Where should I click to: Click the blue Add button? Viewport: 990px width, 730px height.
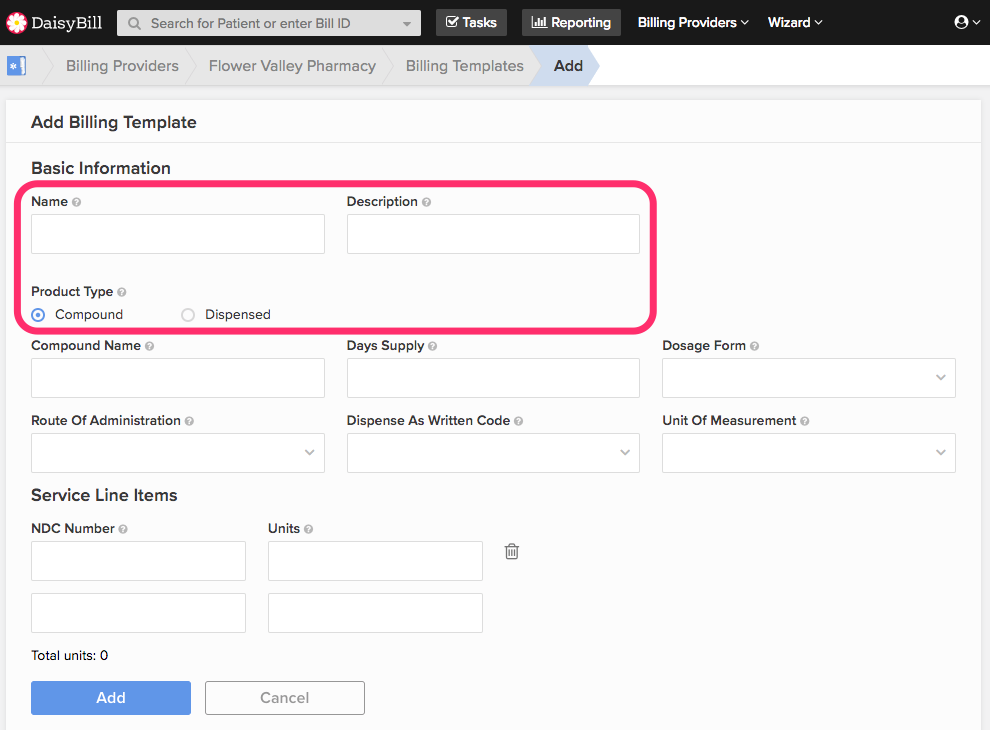[111, 698]
